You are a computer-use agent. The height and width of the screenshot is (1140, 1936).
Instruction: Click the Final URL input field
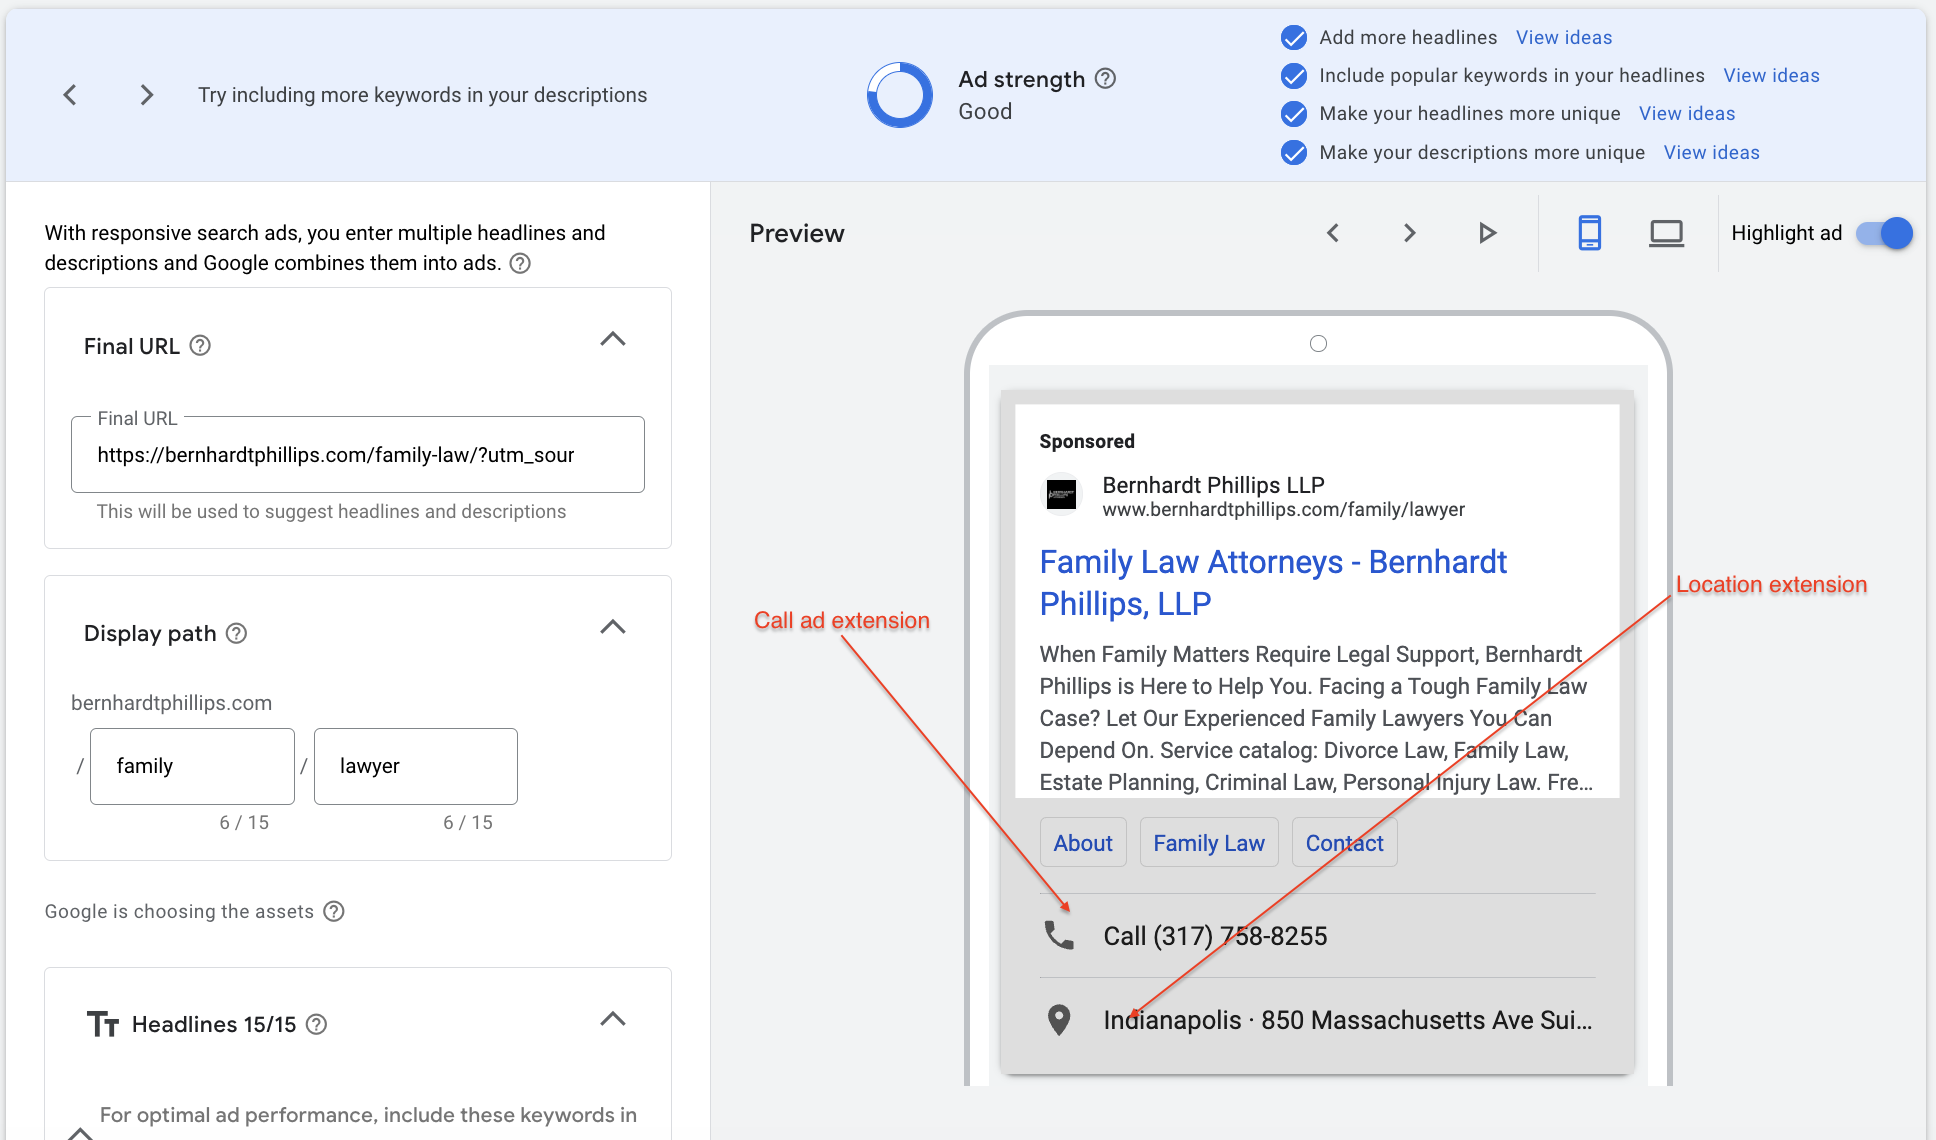[360, 455]
